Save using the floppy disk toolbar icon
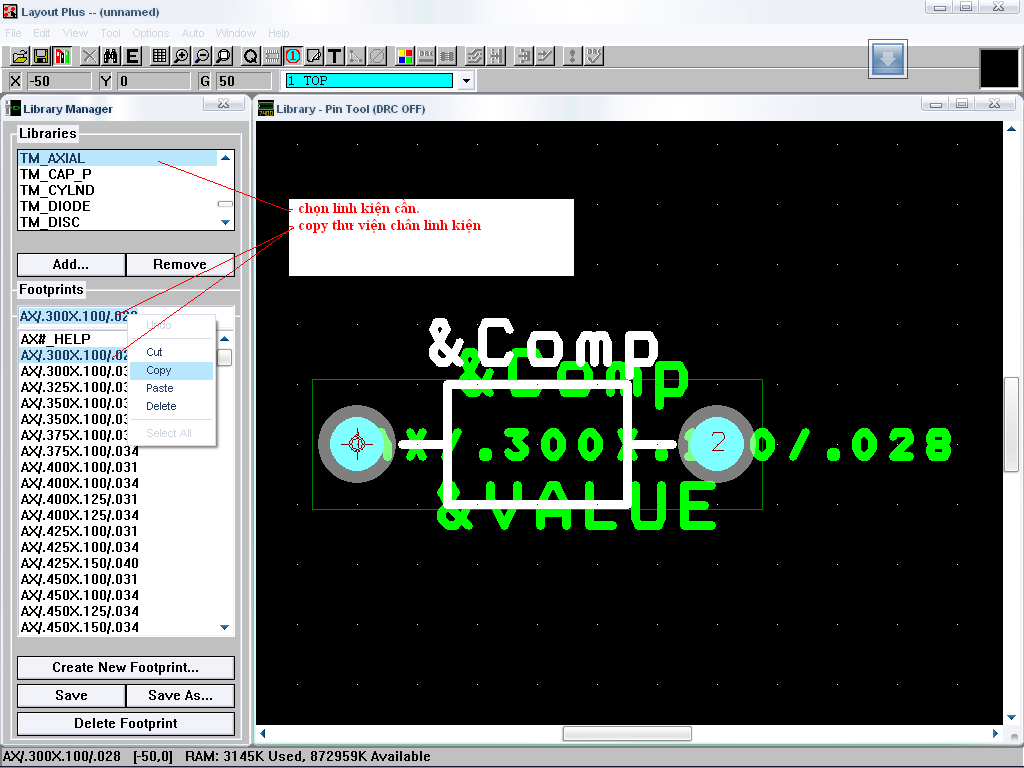The image size is (1024, 768). [41, 57]
